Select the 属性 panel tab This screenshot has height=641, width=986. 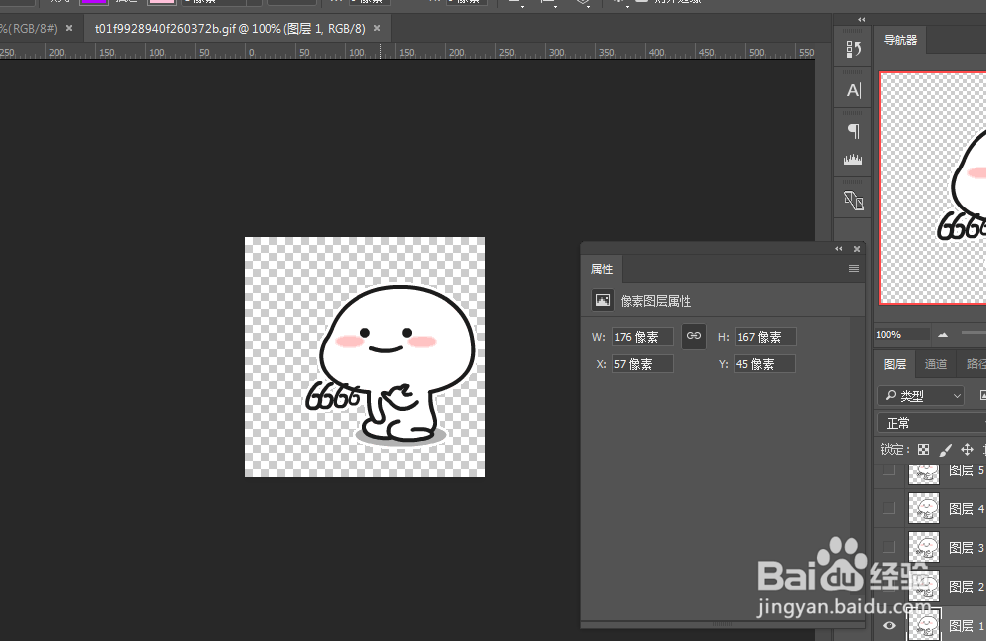click(x=602, y=269)
